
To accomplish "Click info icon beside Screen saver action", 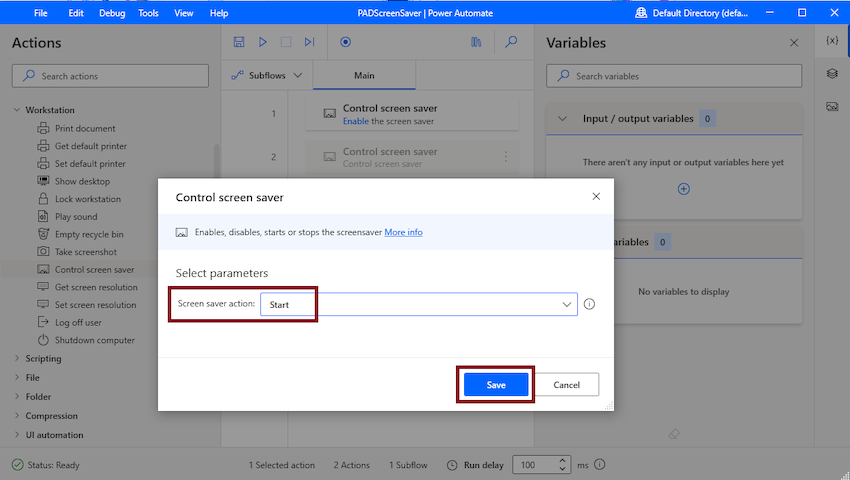I will point(589,304).
